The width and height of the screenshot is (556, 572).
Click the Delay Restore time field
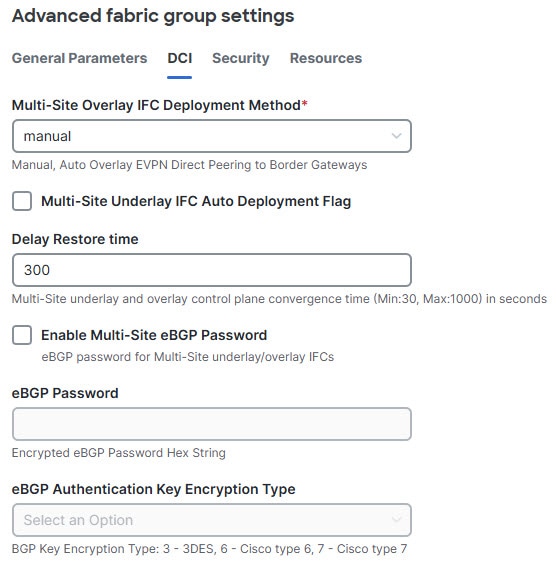click(212, 270)
